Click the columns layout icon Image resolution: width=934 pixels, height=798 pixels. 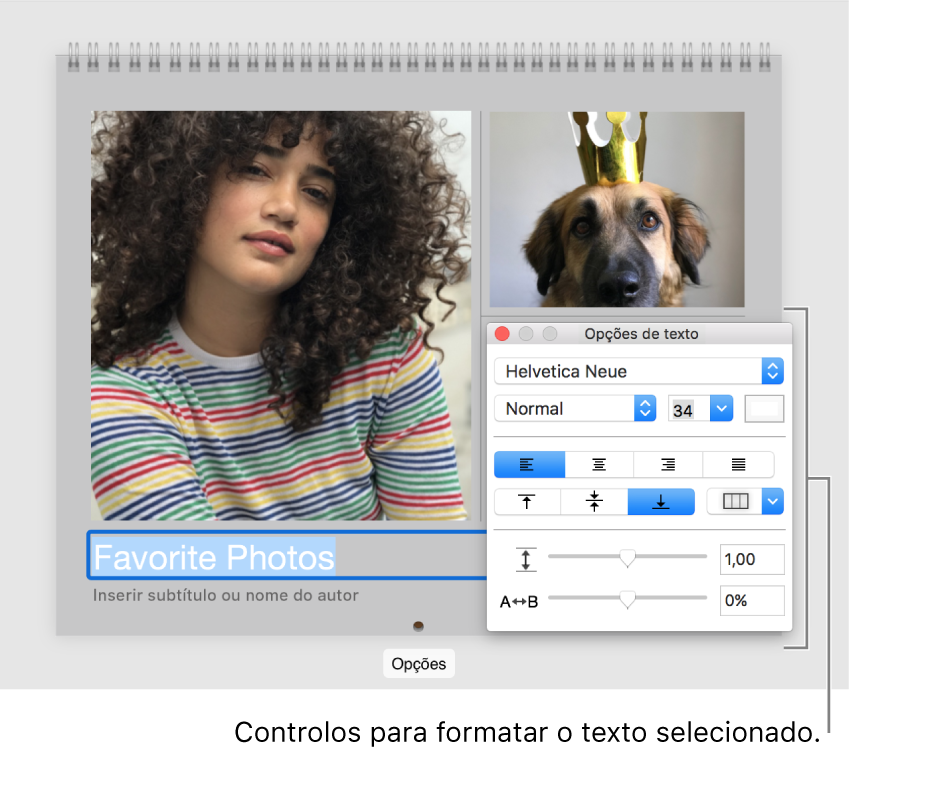(735, 502)
